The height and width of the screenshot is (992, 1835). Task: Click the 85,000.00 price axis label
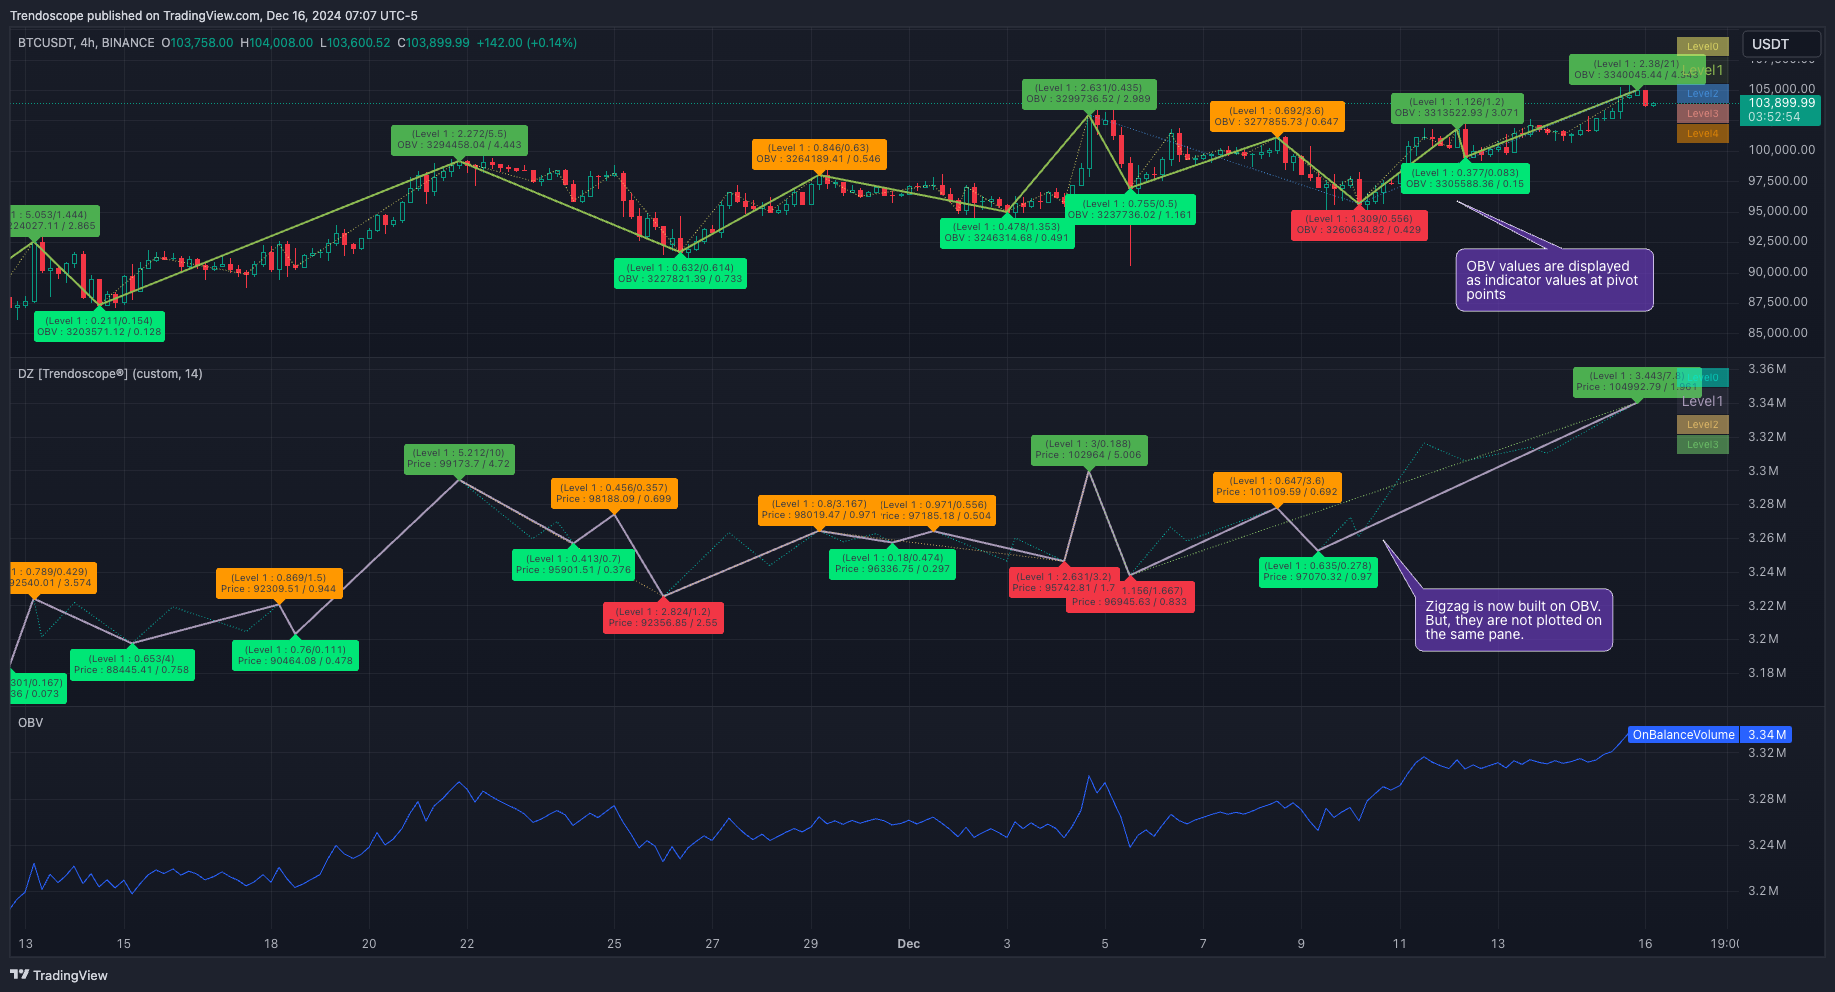[1777, 333]
